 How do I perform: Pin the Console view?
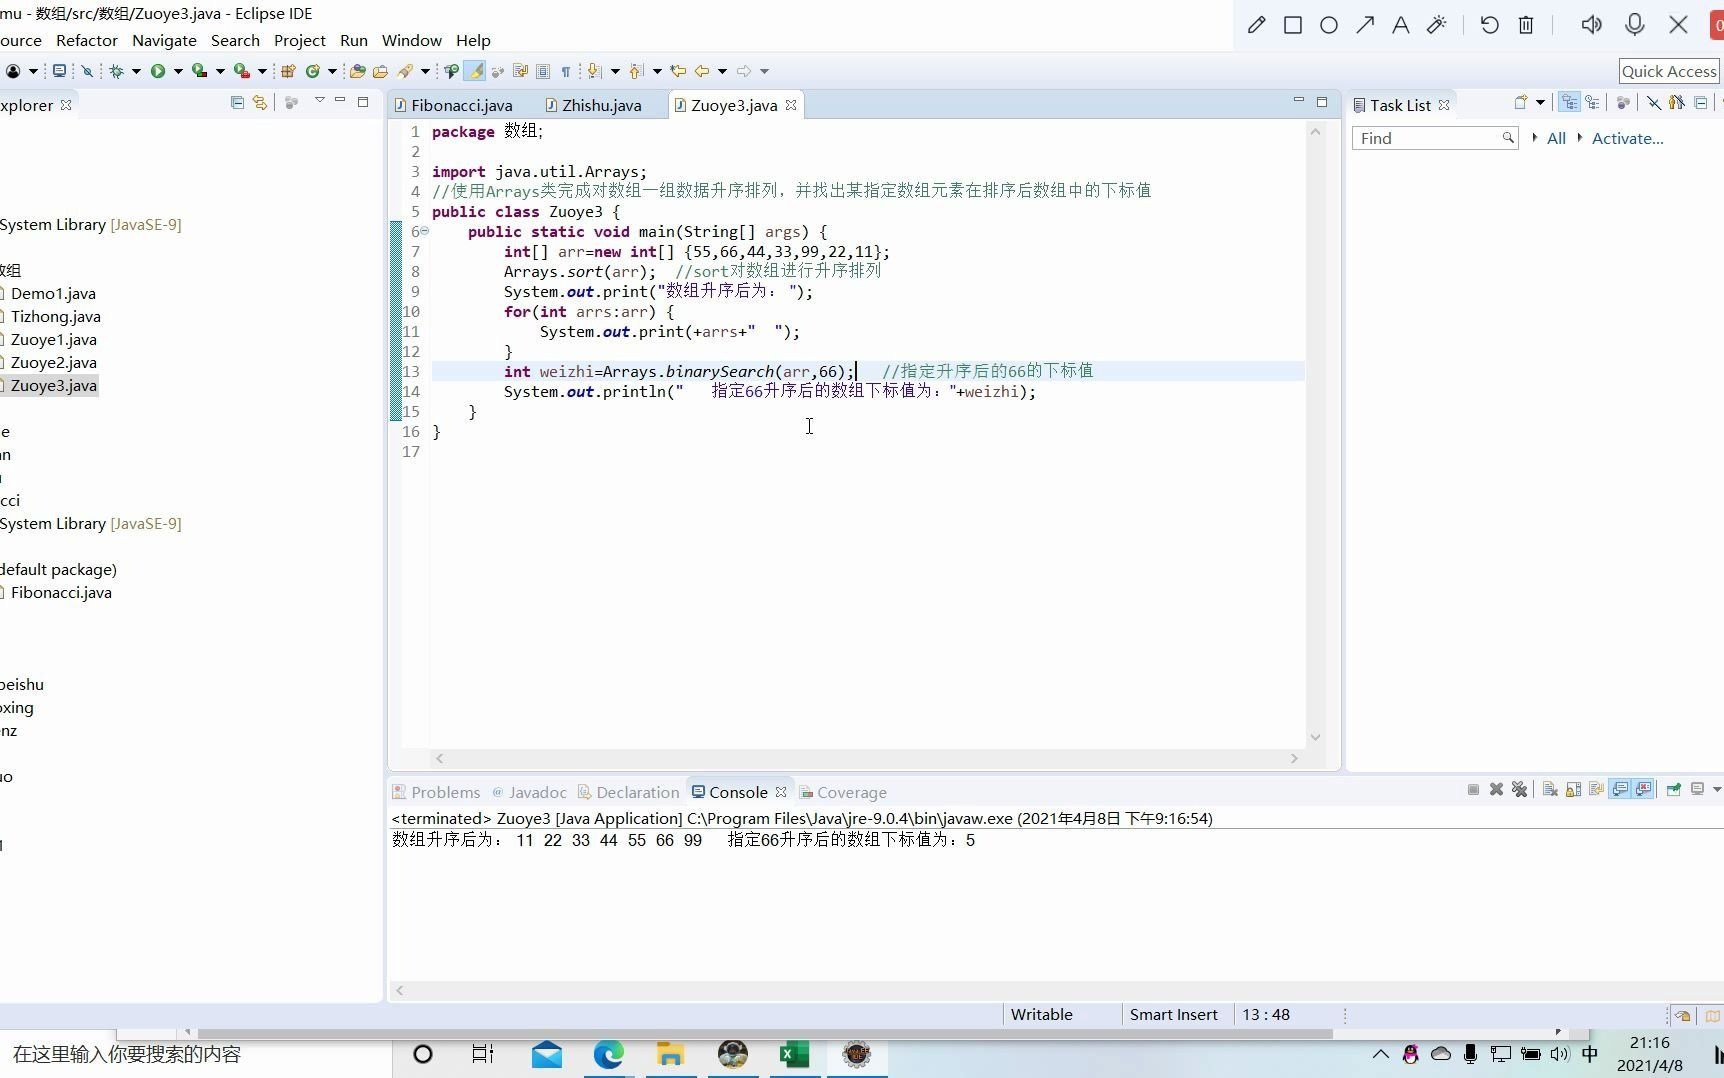[x=1673, y=789]
